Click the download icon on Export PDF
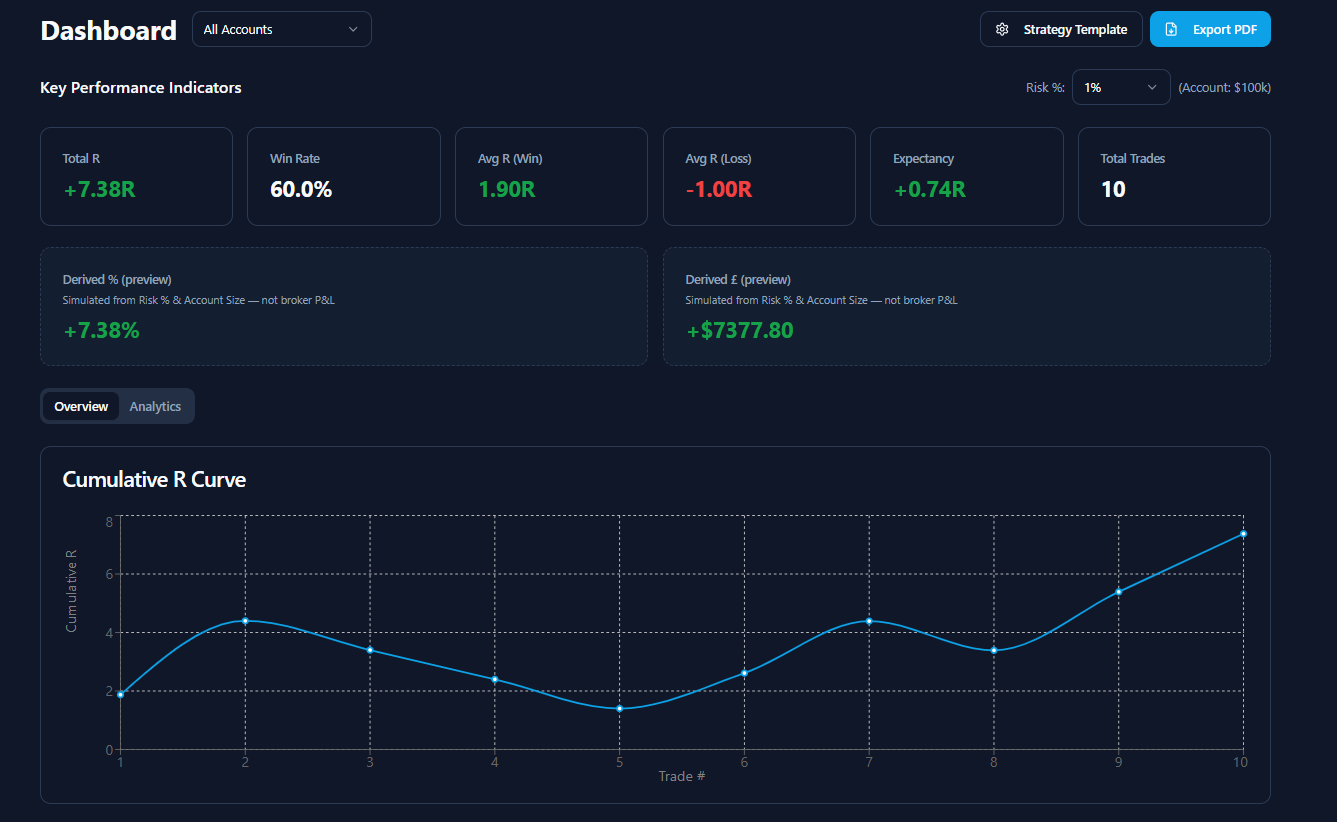Image resolution: width=1337 pixels, height=822 pixels. click(1172, 30)
